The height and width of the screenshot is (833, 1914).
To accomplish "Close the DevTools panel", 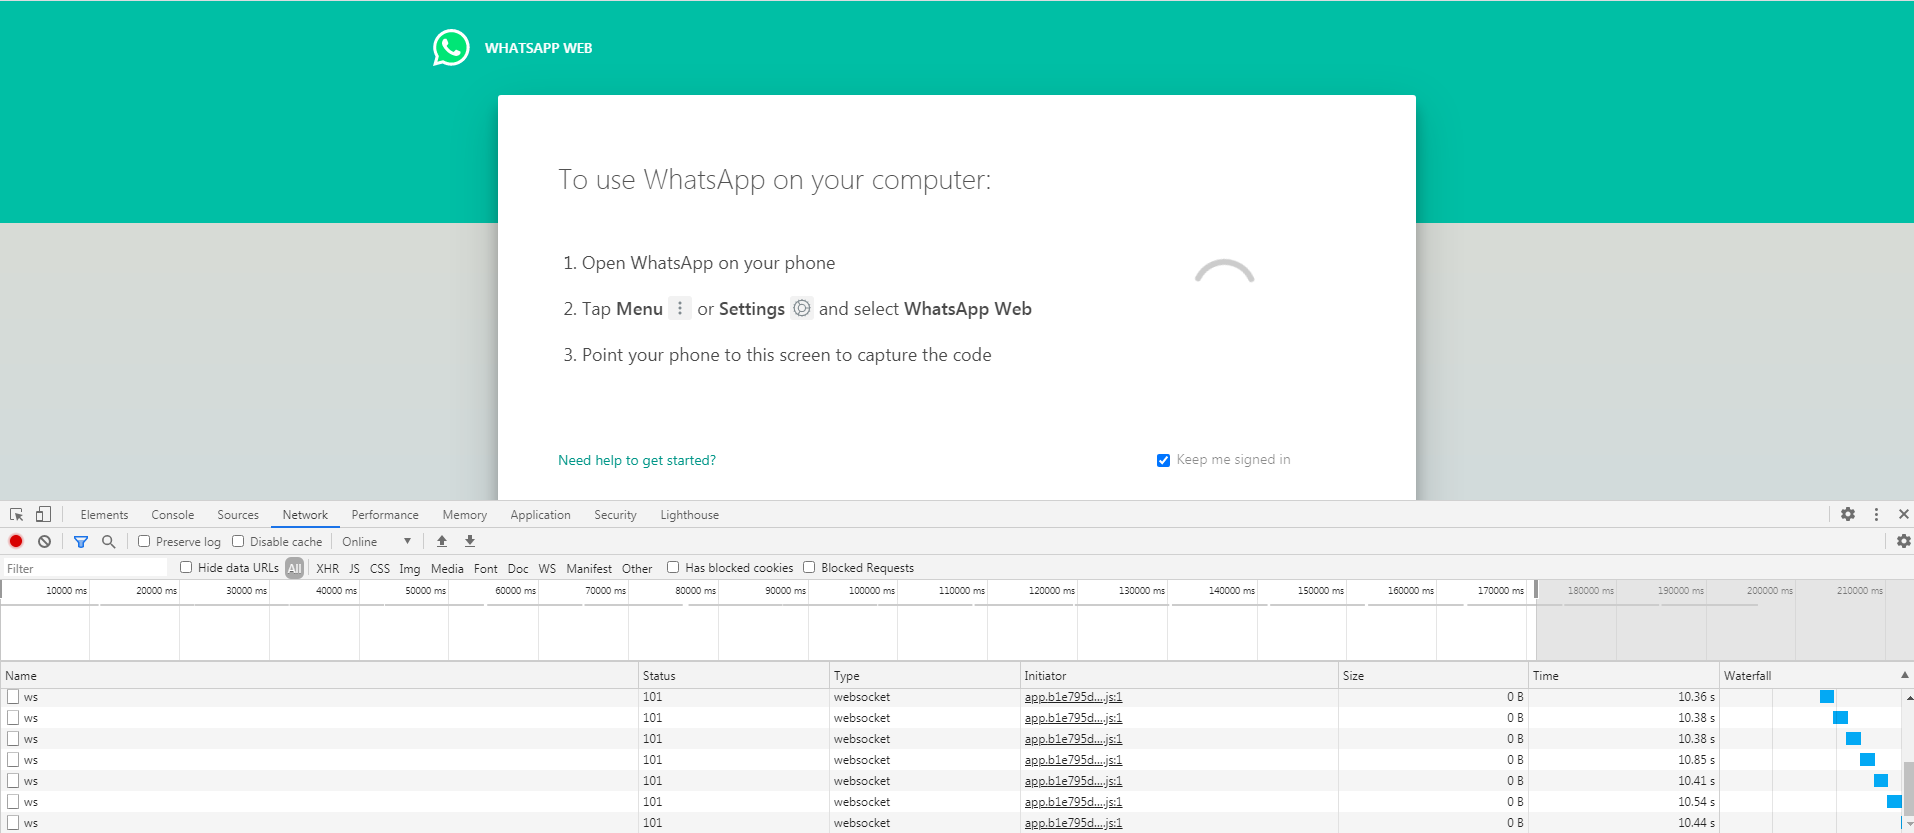I will click(x=1903, y=514).
